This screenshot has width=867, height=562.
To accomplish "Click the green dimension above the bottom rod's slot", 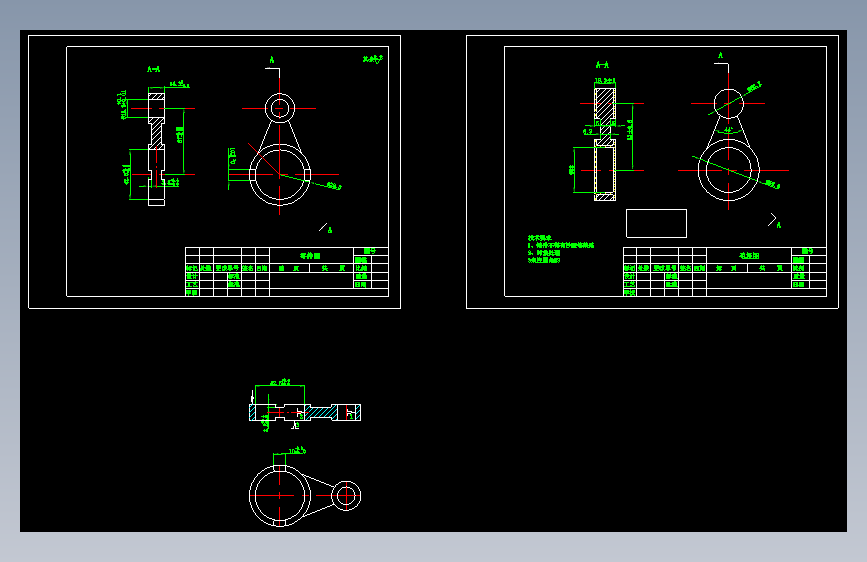I will (x=297, y=451).
